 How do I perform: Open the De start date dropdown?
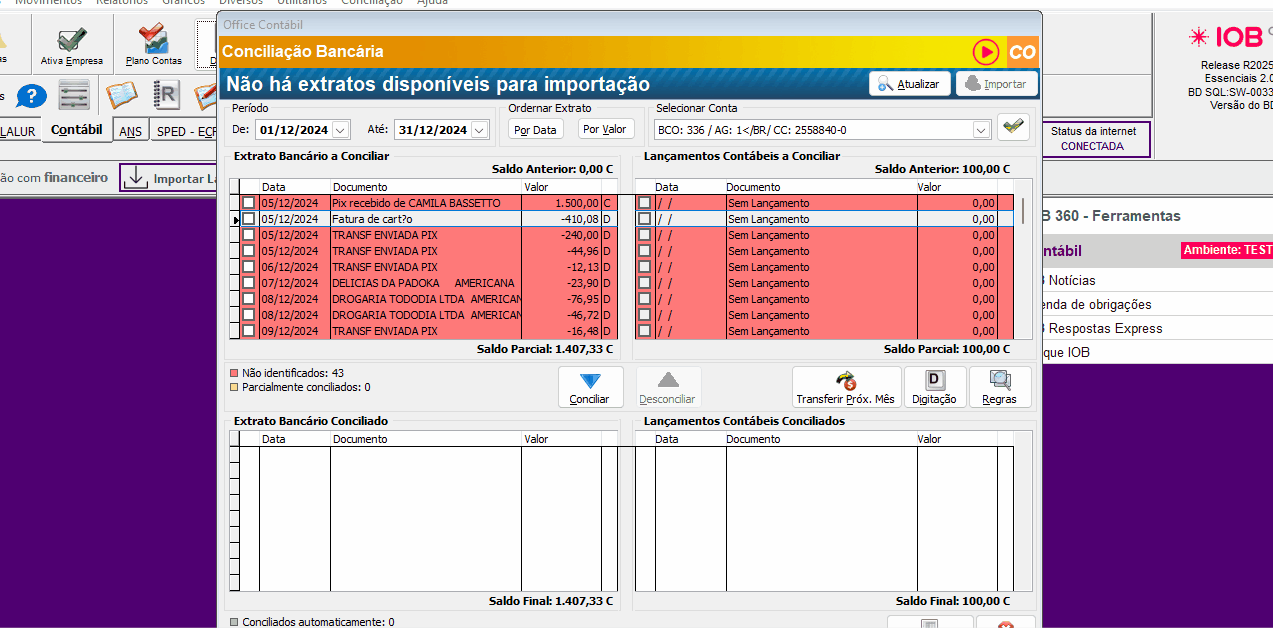point(340,130)
